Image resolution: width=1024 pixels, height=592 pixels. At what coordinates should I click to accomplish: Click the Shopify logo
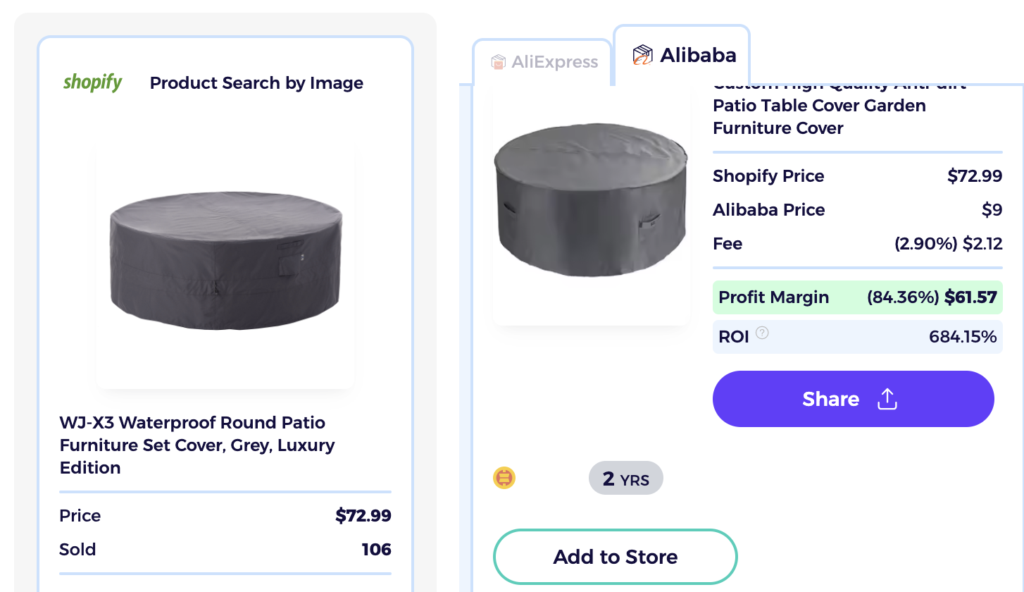pyautogui.click(x=92, y=83)
